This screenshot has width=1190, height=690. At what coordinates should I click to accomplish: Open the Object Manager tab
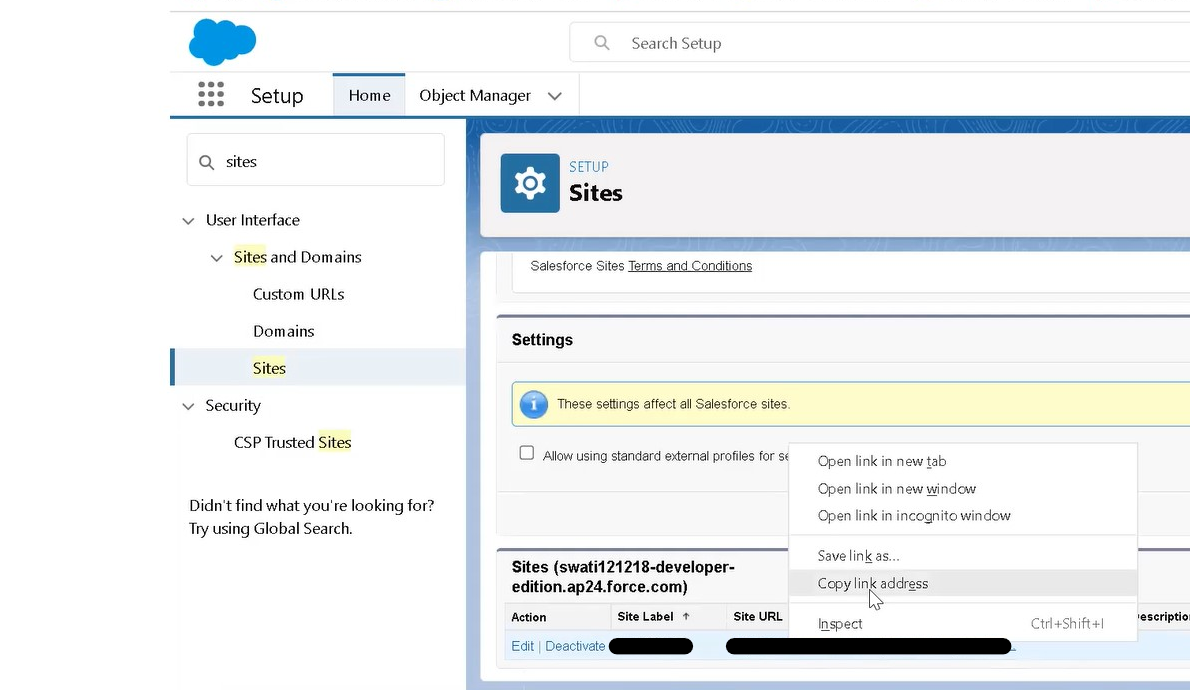click(475, 96)
